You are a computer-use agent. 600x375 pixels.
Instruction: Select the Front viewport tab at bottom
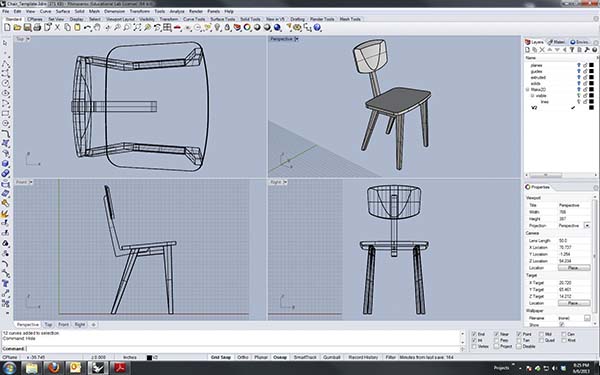(x=63, y=324)
